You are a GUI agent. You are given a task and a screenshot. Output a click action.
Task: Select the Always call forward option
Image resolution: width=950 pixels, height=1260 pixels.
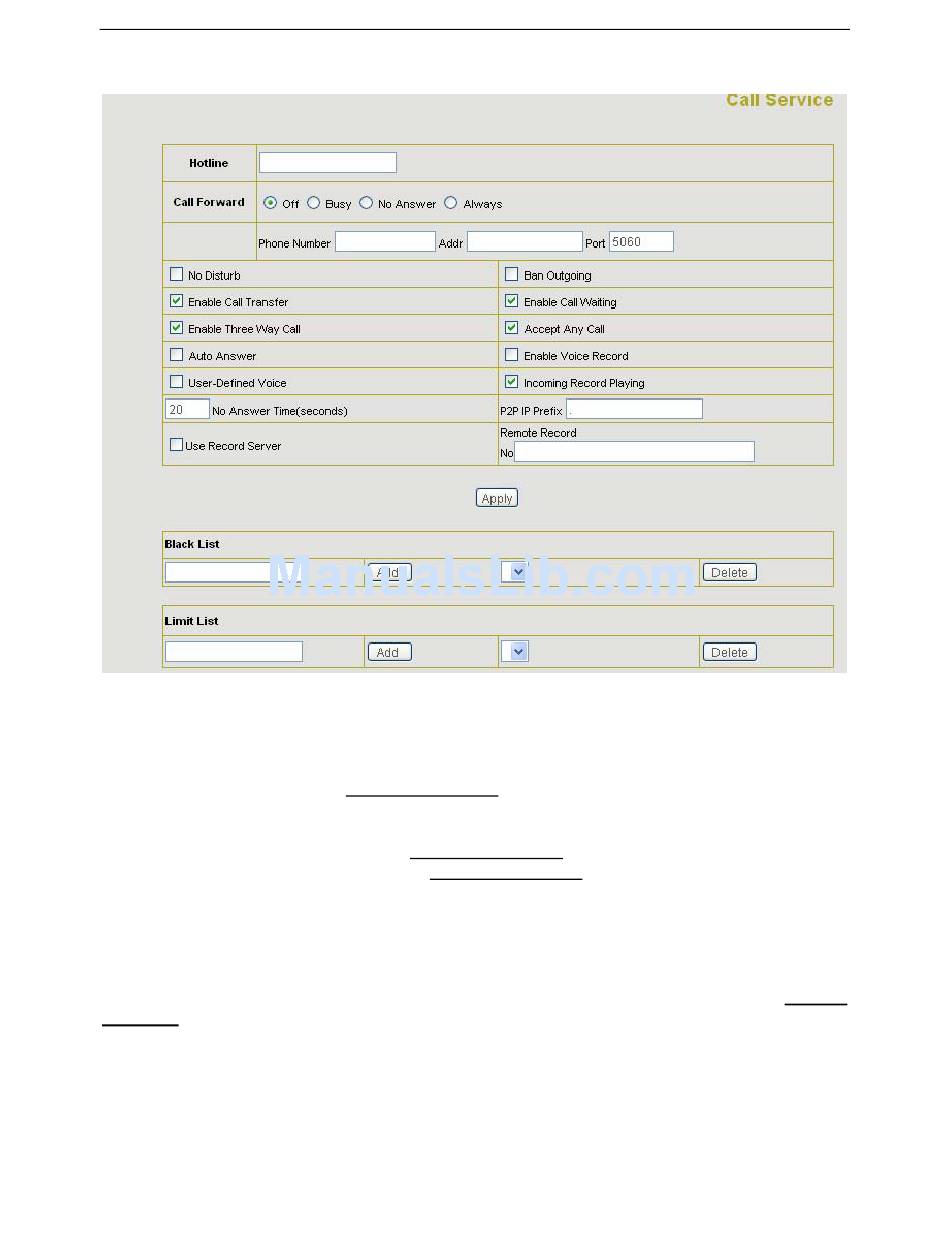coord(450,203)
